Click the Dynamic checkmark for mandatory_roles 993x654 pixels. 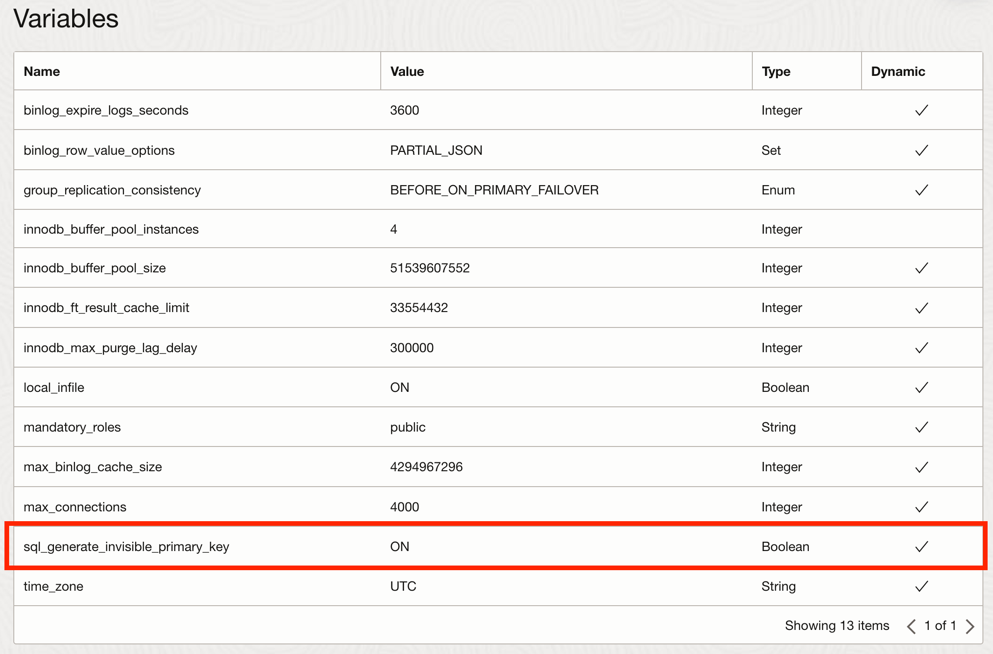(x=921, y=427)
